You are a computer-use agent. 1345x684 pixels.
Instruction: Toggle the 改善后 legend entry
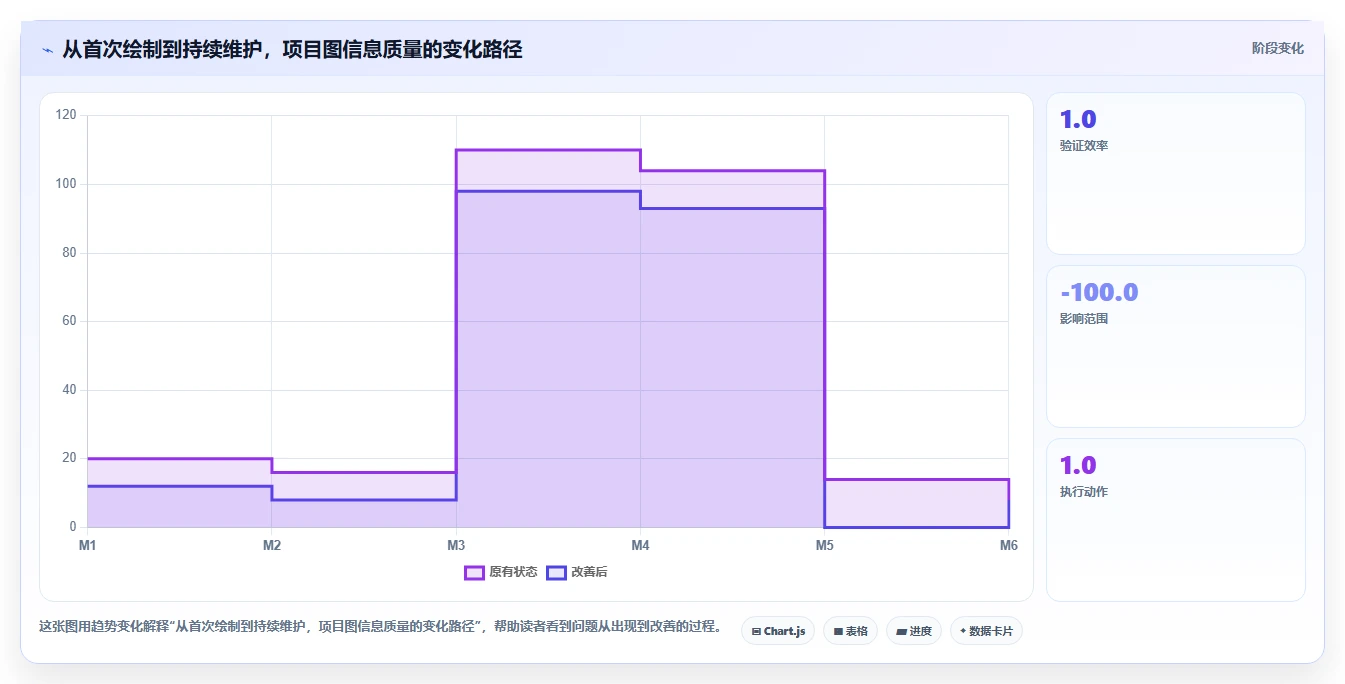point(577,572)
